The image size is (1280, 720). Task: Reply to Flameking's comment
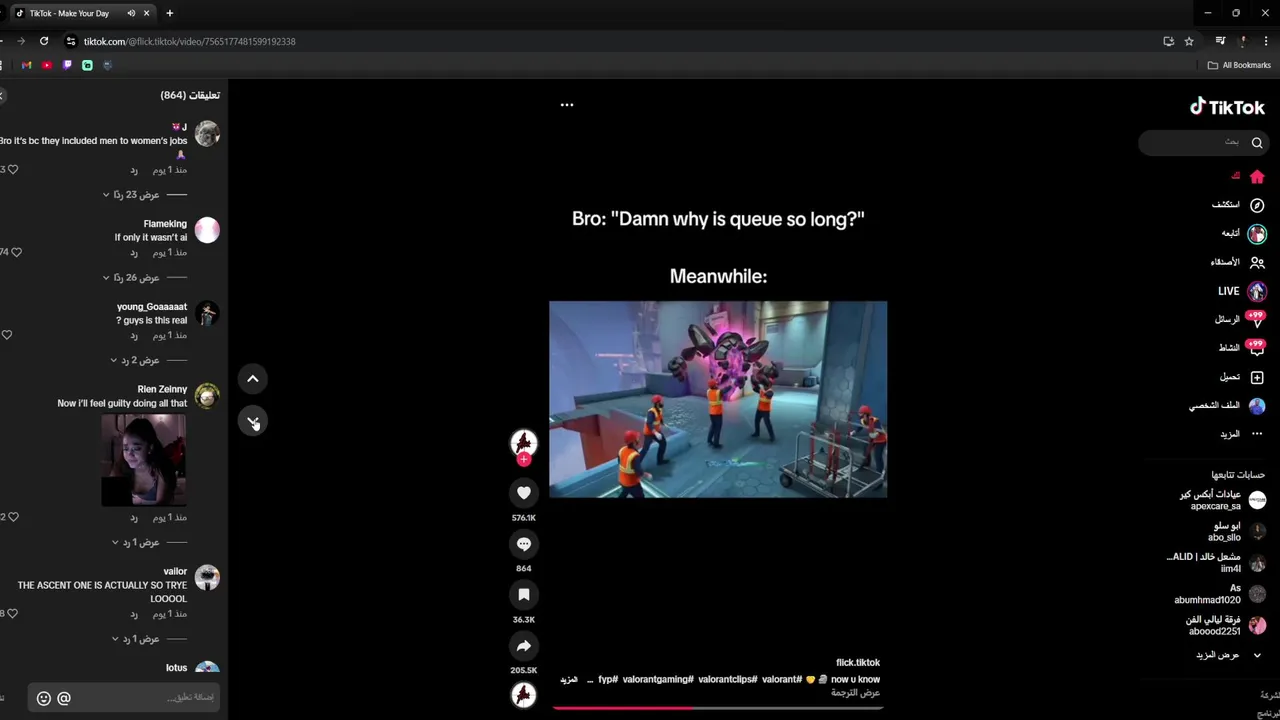tap(133, 253)
